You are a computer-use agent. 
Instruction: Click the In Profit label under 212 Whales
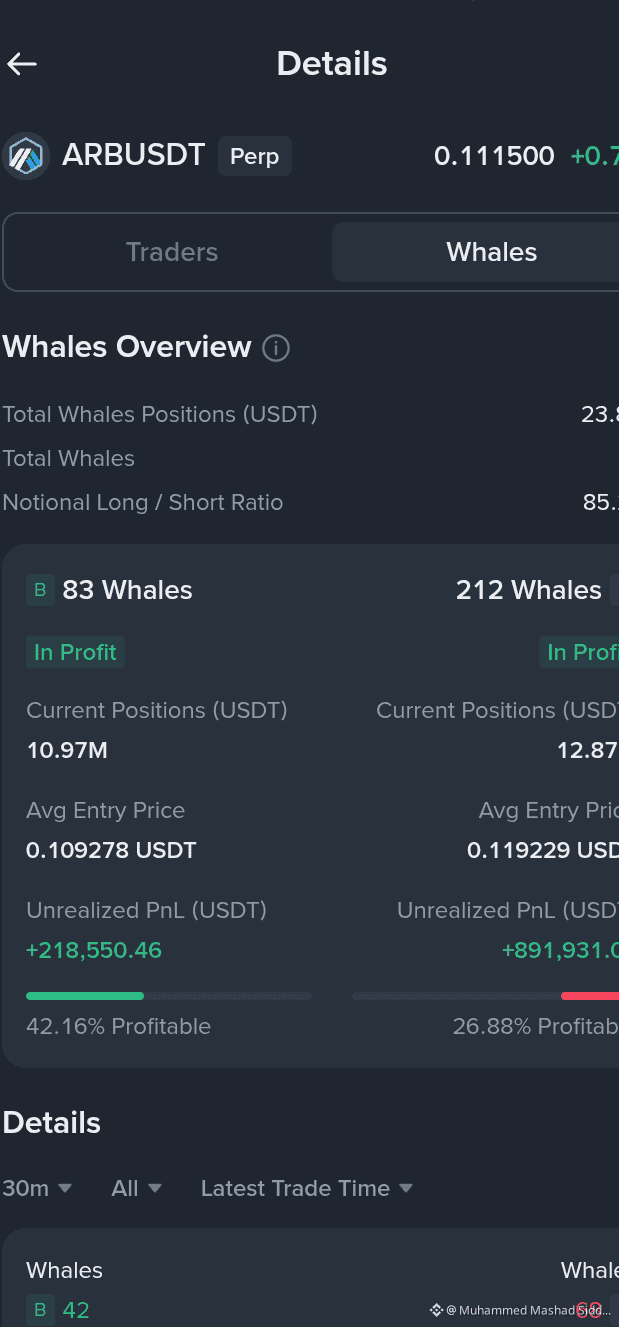[579, 652]
